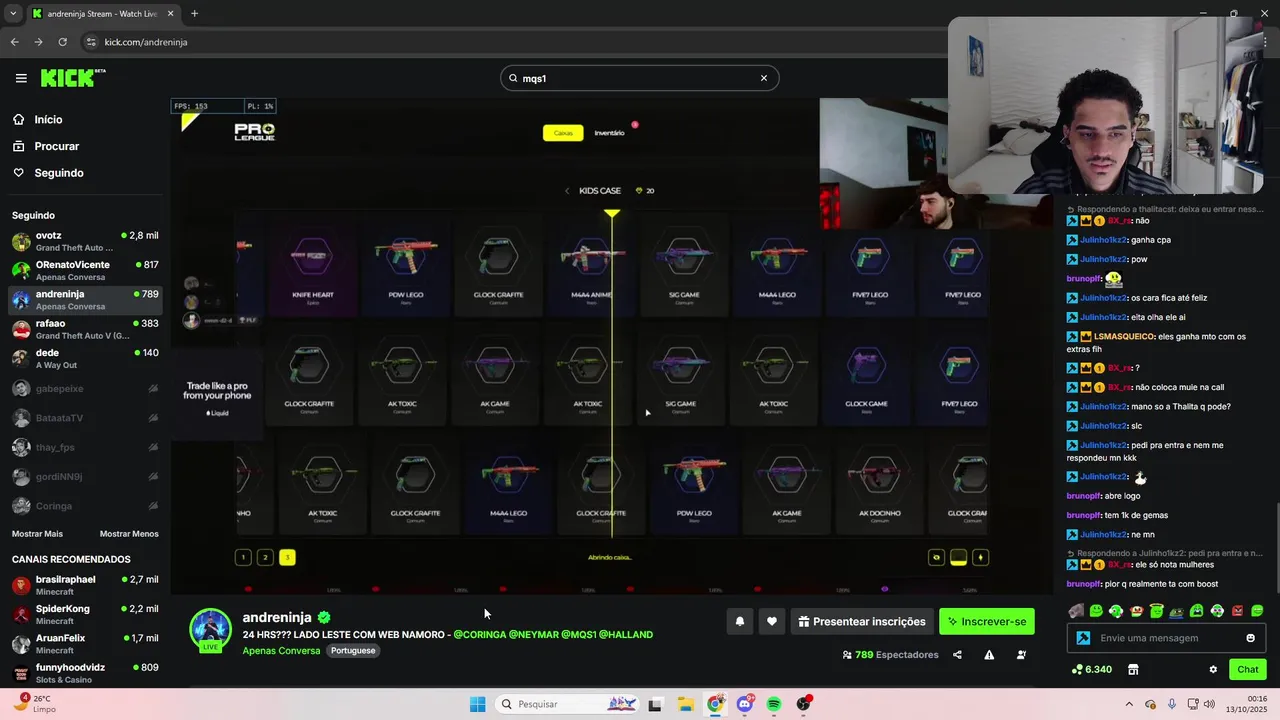The width and height of the screenshot is (1280, 720).
Task: Click the user icon beside report
Action: [1021, 655]
